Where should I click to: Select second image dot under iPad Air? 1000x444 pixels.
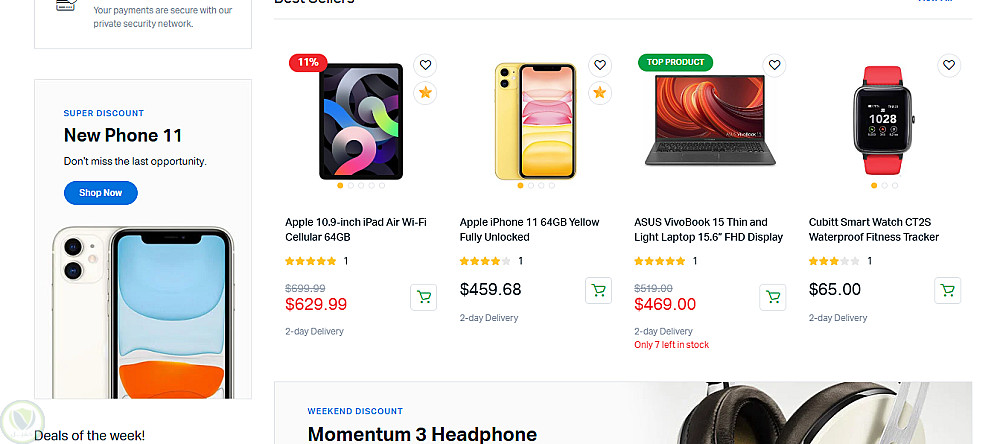click(350, 186)
